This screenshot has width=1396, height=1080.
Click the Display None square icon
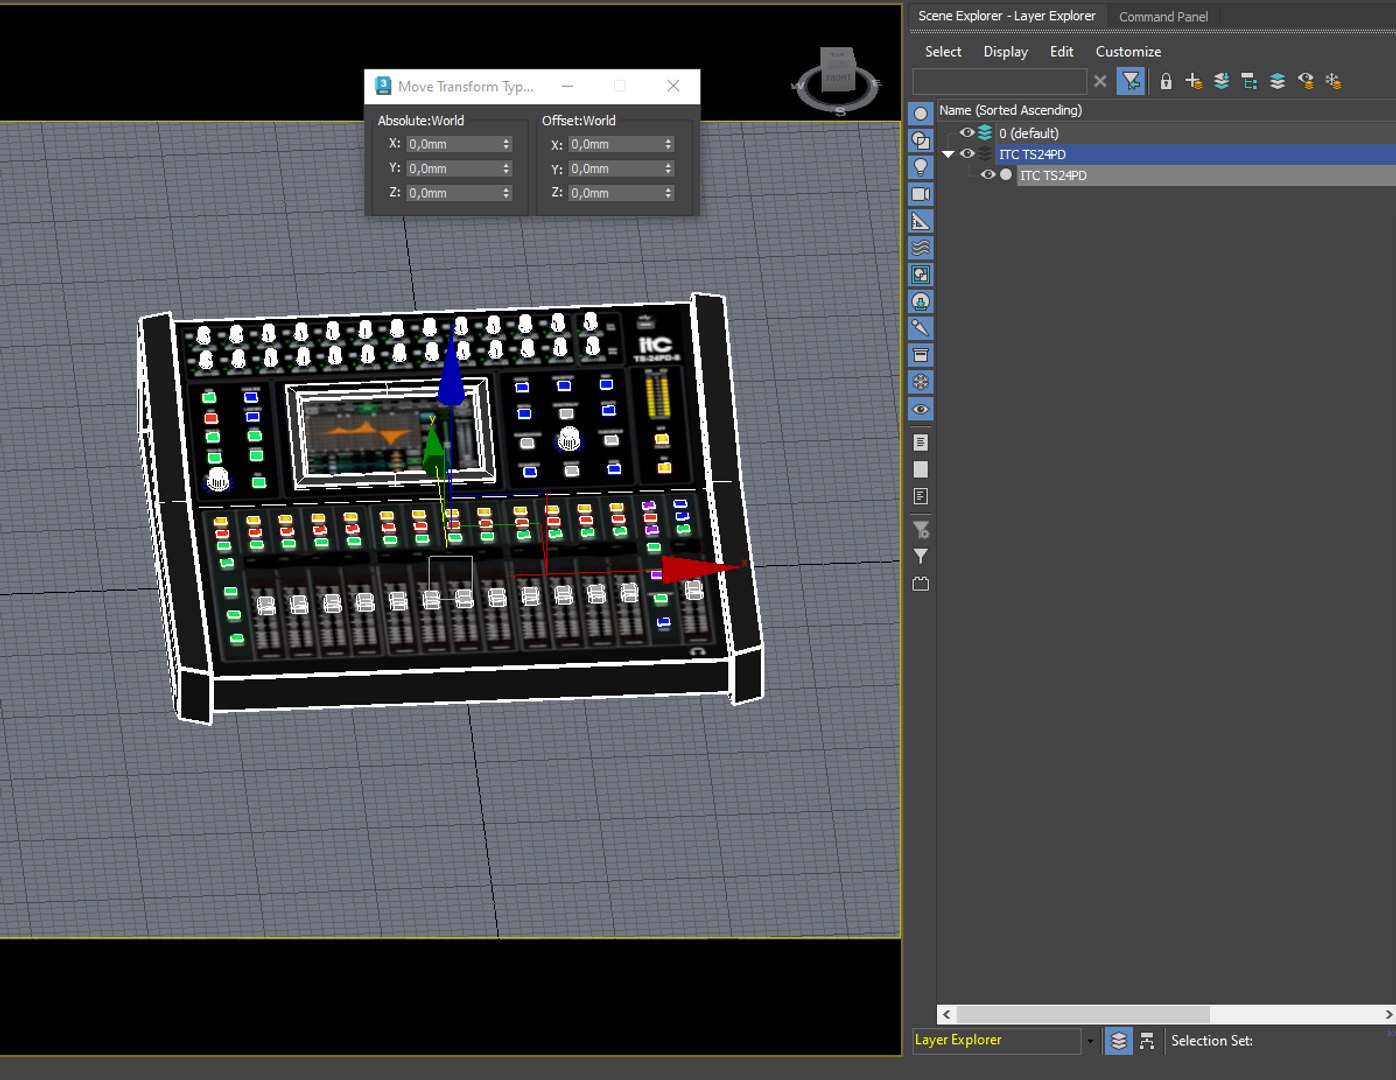[921, 469]
